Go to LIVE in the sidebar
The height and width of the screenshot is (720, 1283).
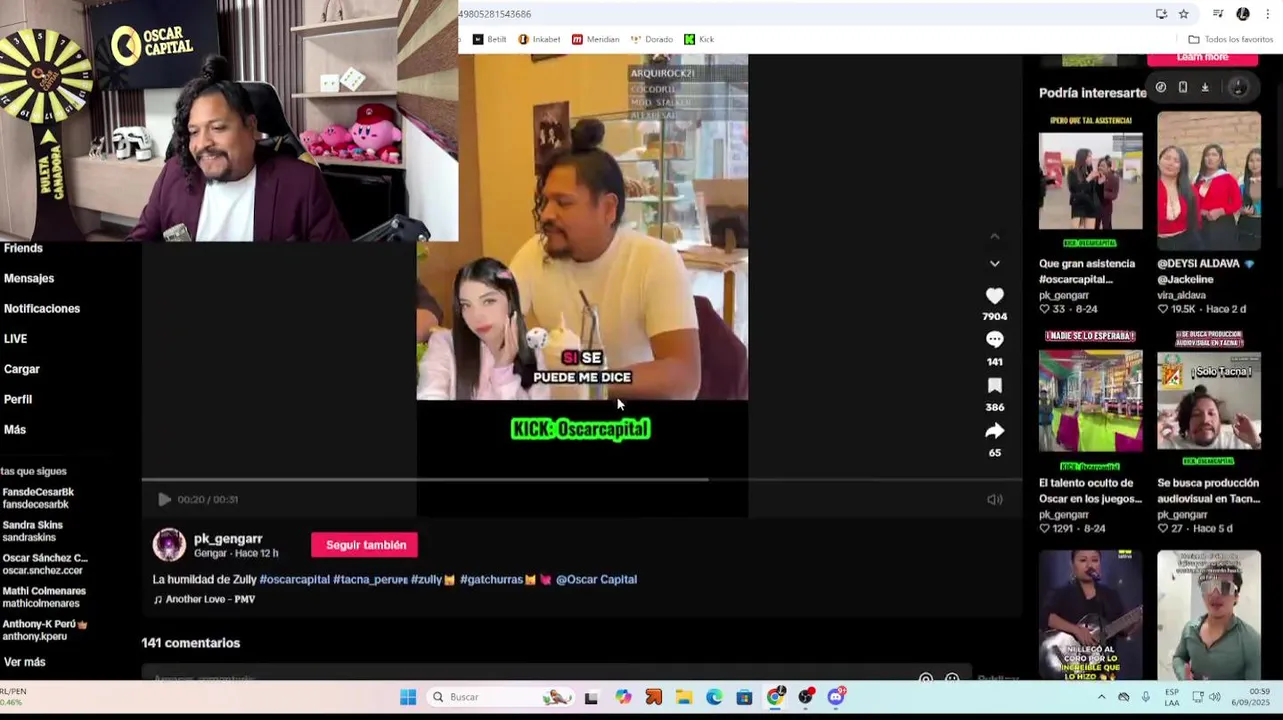point(15,339)
